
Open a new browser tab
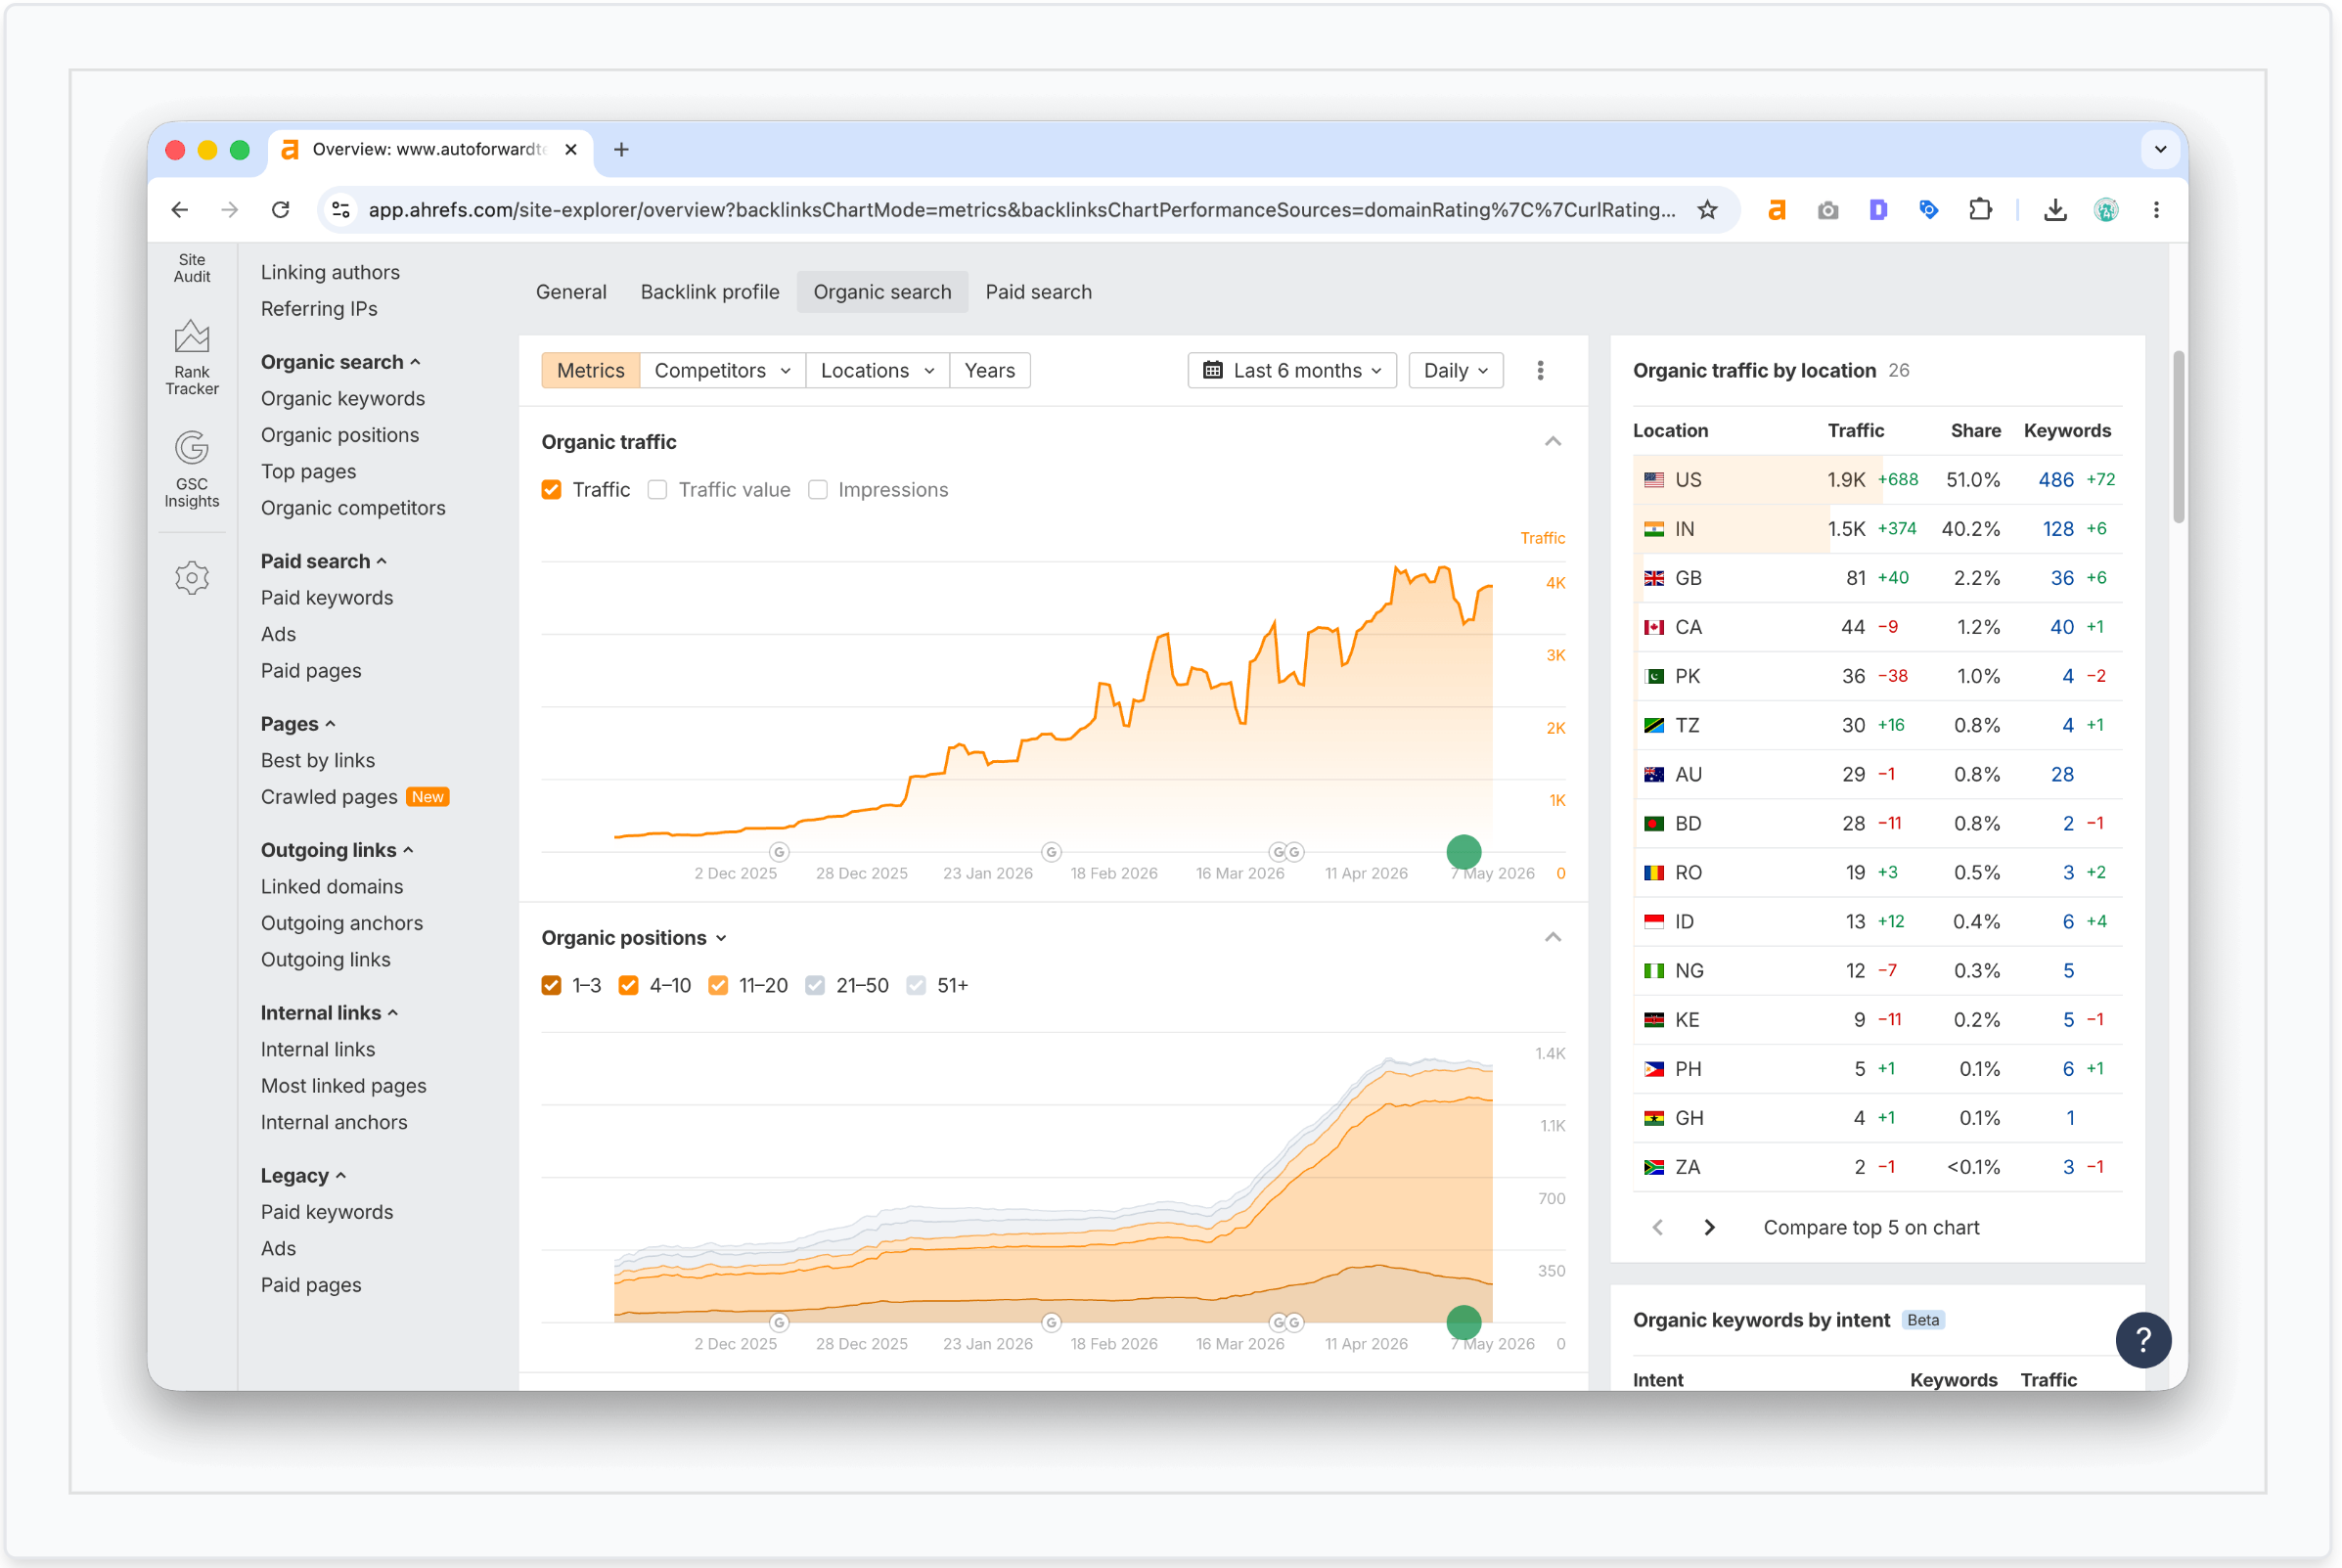tap(621, 150)
